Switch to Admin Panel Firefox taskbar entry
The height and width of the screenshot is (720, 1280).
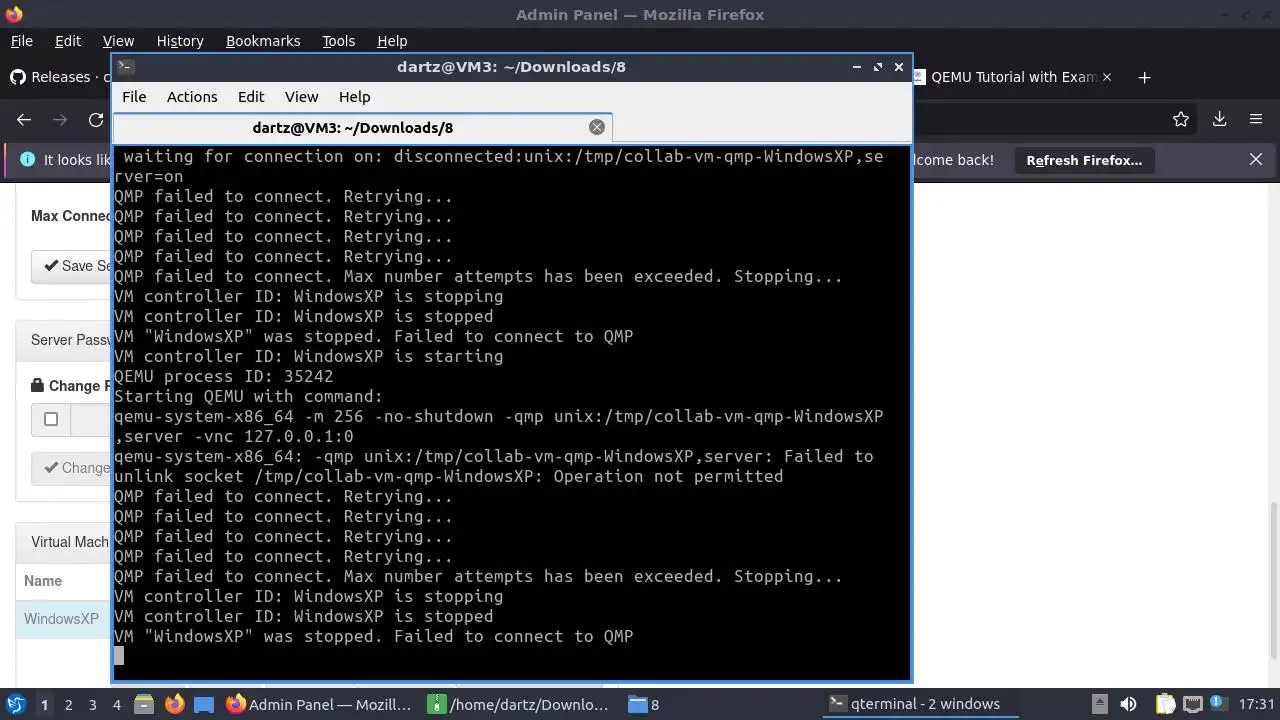click(320, 705)
